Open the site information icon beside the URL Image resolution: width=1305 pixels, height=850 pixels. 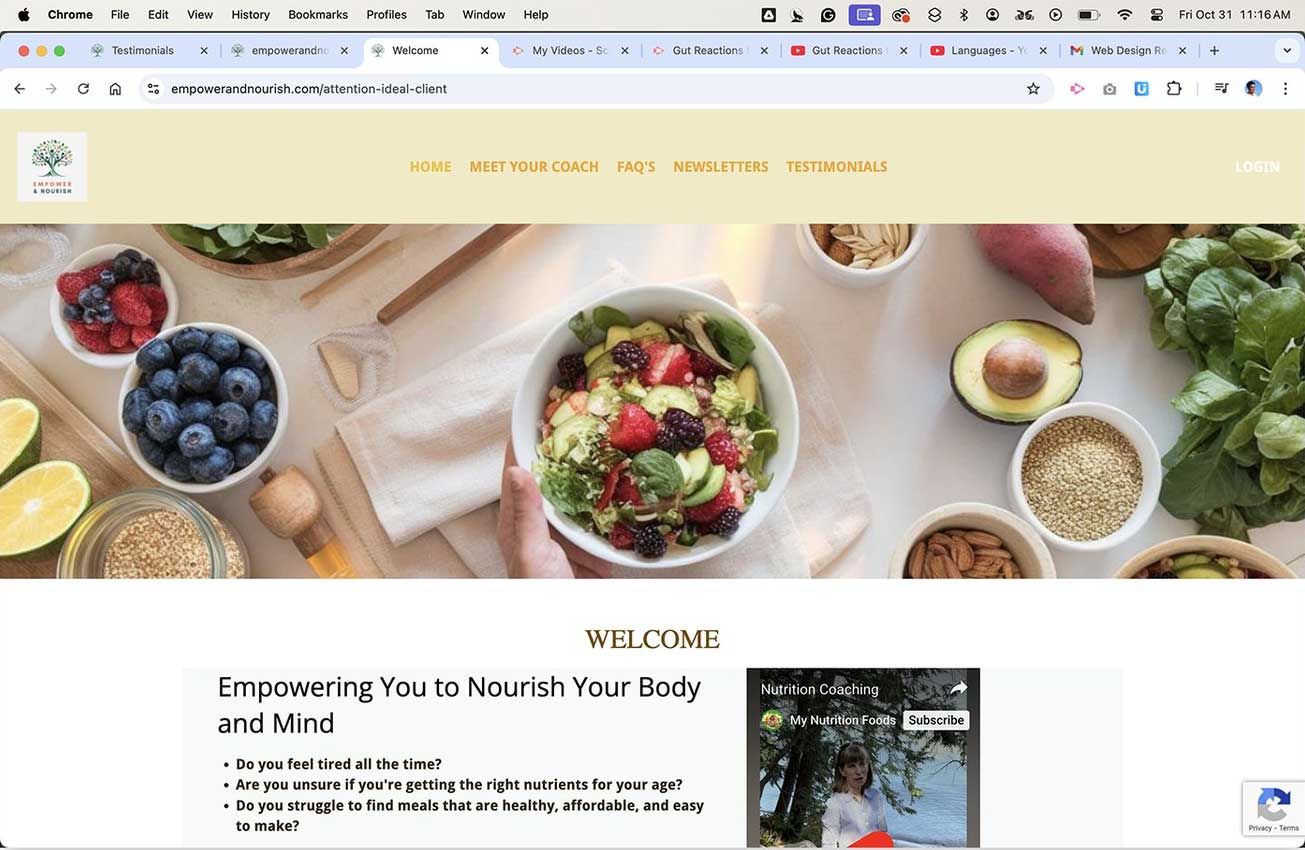[x=153, y=89]
